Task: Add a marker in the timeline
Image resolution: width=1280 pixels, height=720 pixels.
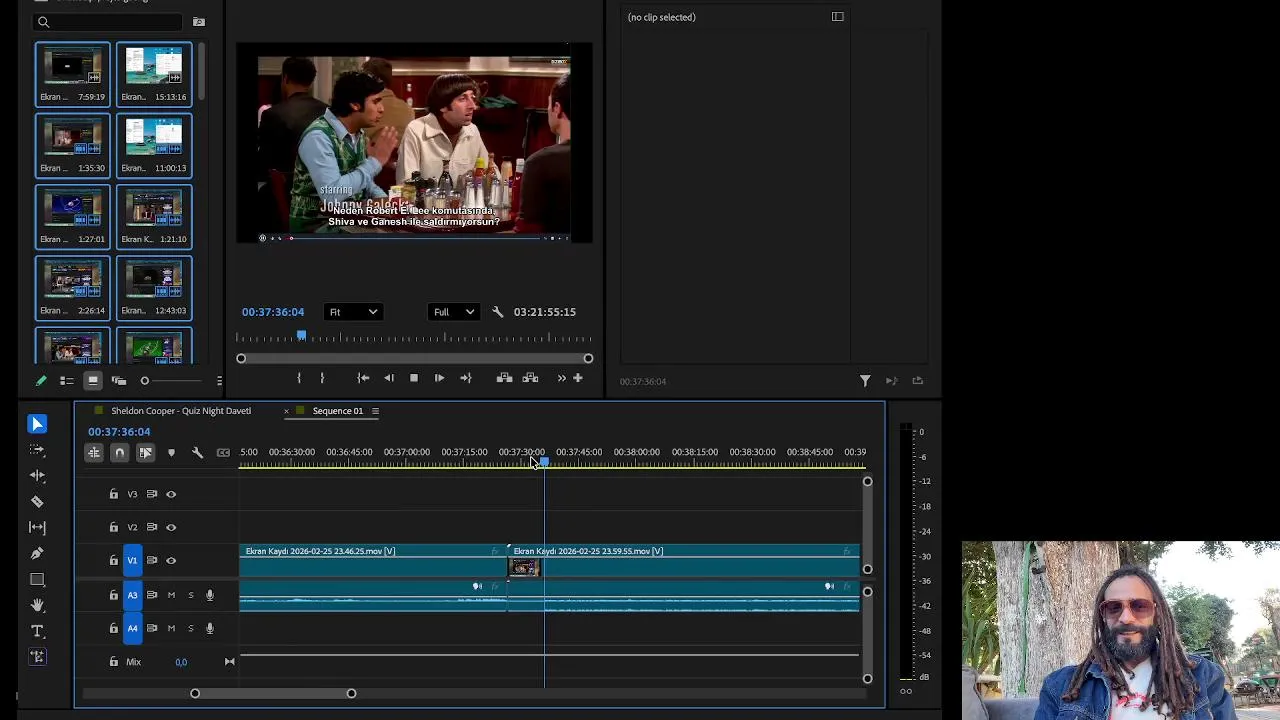Action: [171, 453]
